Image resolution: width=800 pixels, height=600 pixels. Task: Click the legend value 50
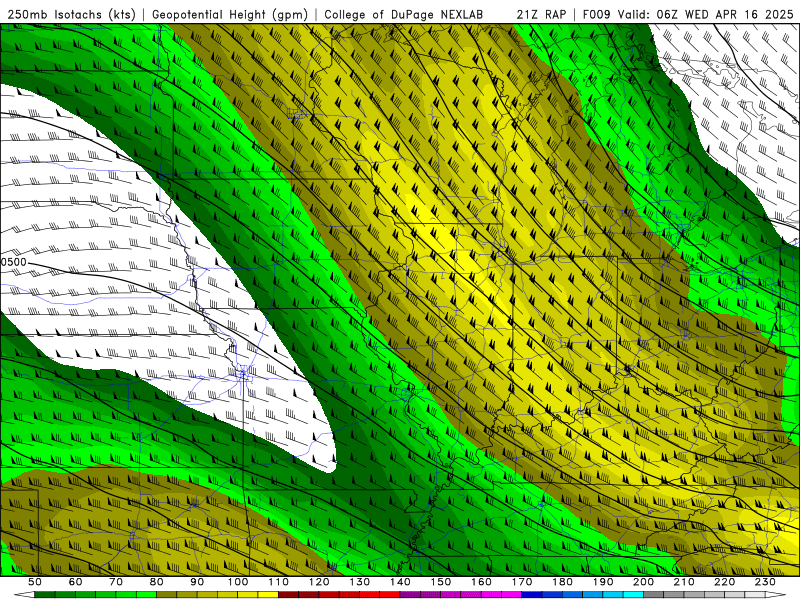tap(35, 582)
